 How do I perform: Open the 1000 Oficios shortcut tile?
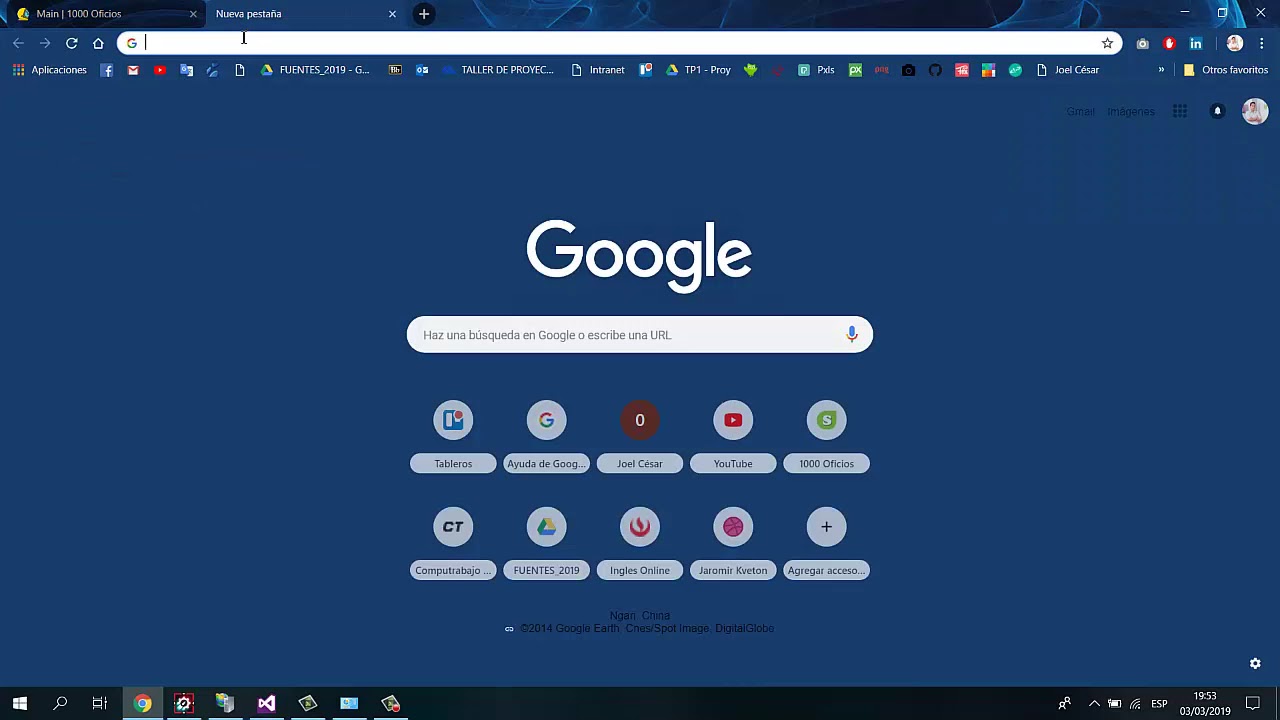point(826,436)
